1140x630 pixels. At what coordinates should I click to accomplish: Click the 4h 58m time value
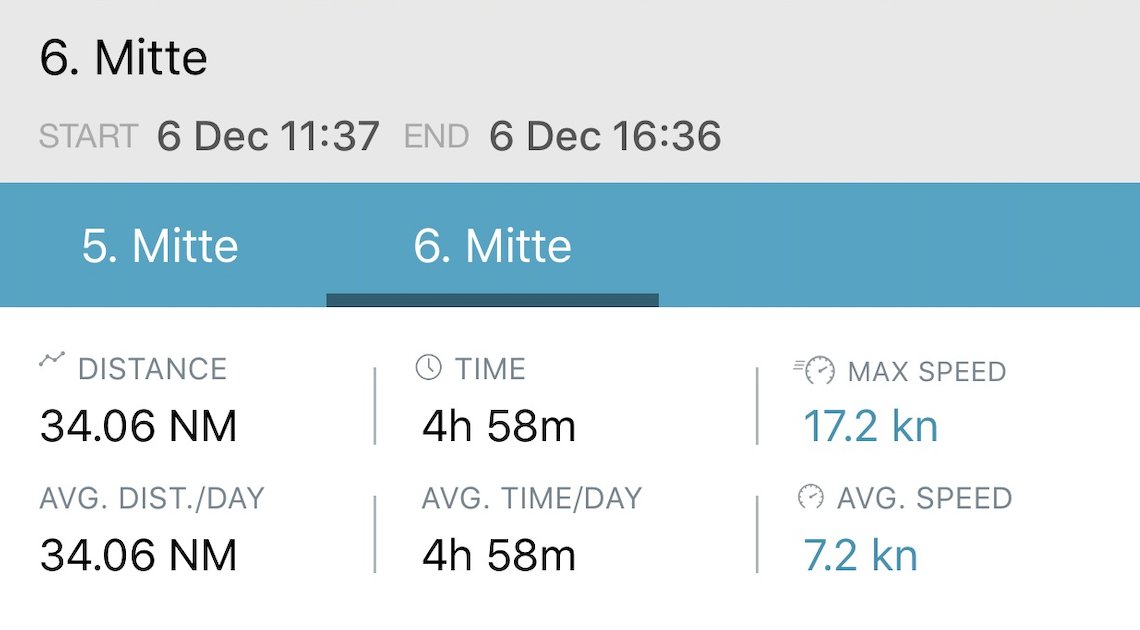[x=499, y=427]
